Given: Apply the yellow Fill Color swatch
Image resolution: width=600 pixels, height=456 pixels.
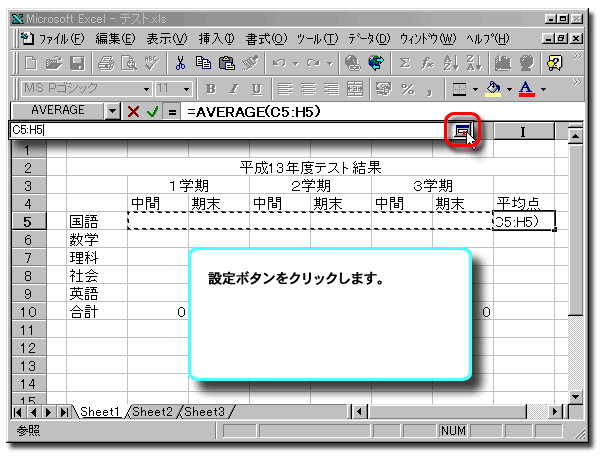Looking at the screenshot, I should 493,89.
